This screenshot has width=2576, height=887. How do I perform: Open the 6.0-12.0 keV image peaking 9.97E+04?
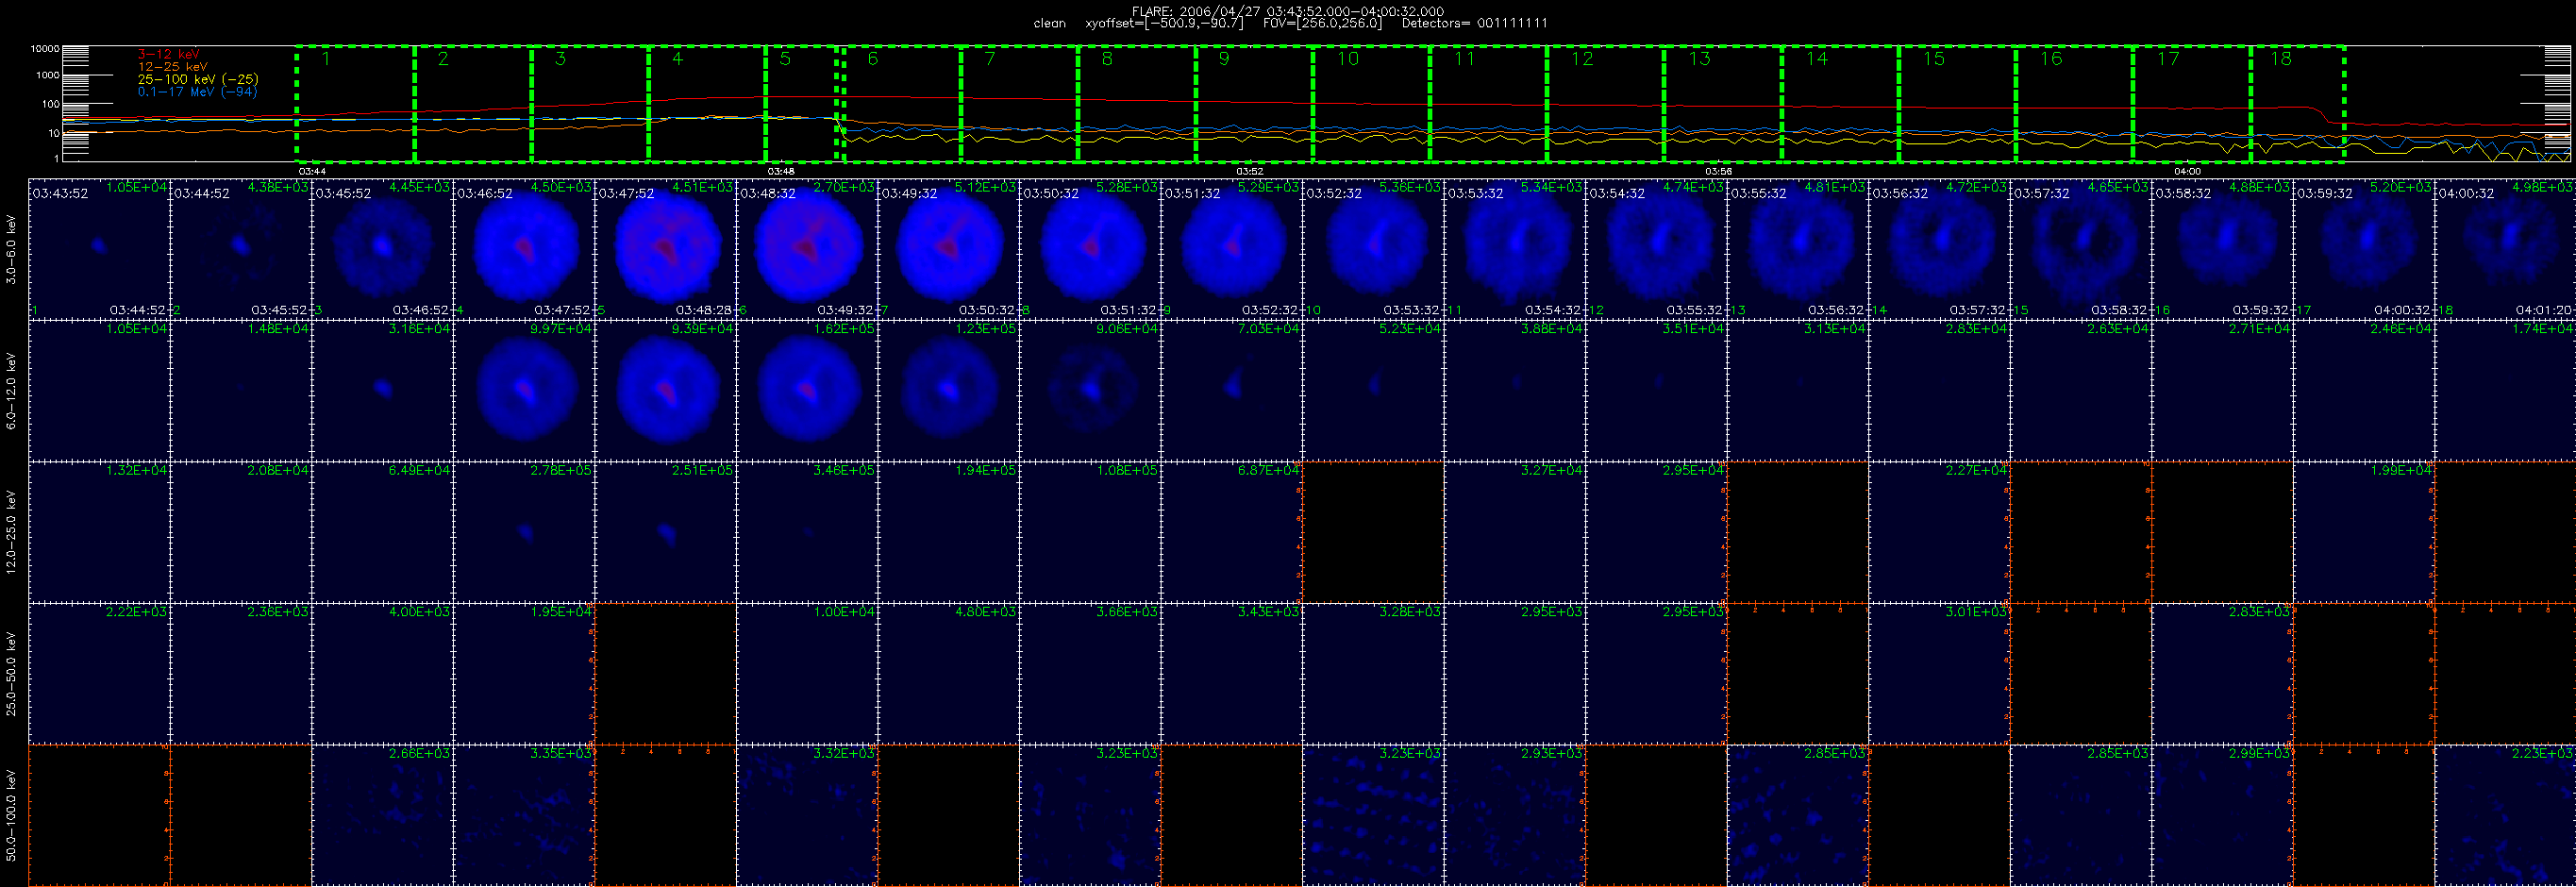tap(524, 391)
